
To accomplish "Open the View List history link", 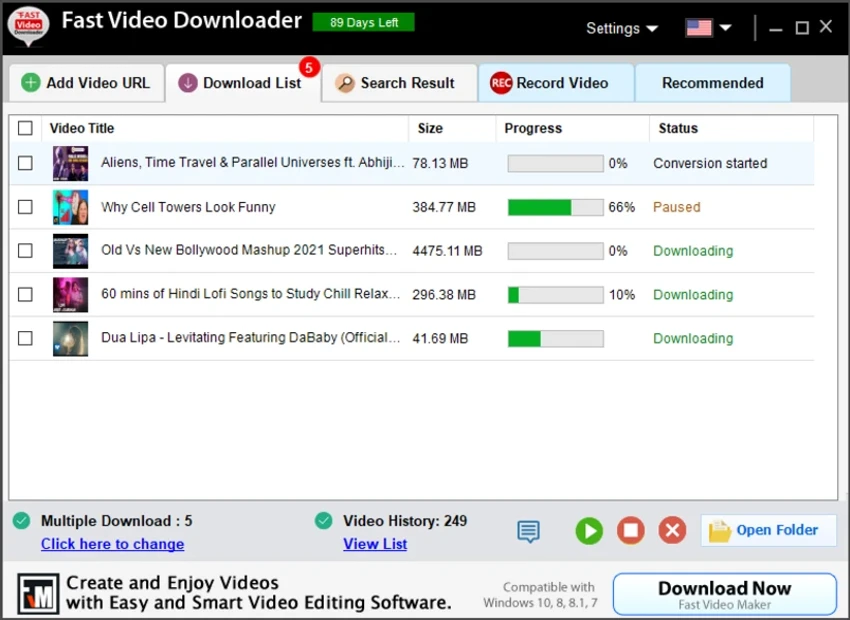I will [x=375, y=544].
